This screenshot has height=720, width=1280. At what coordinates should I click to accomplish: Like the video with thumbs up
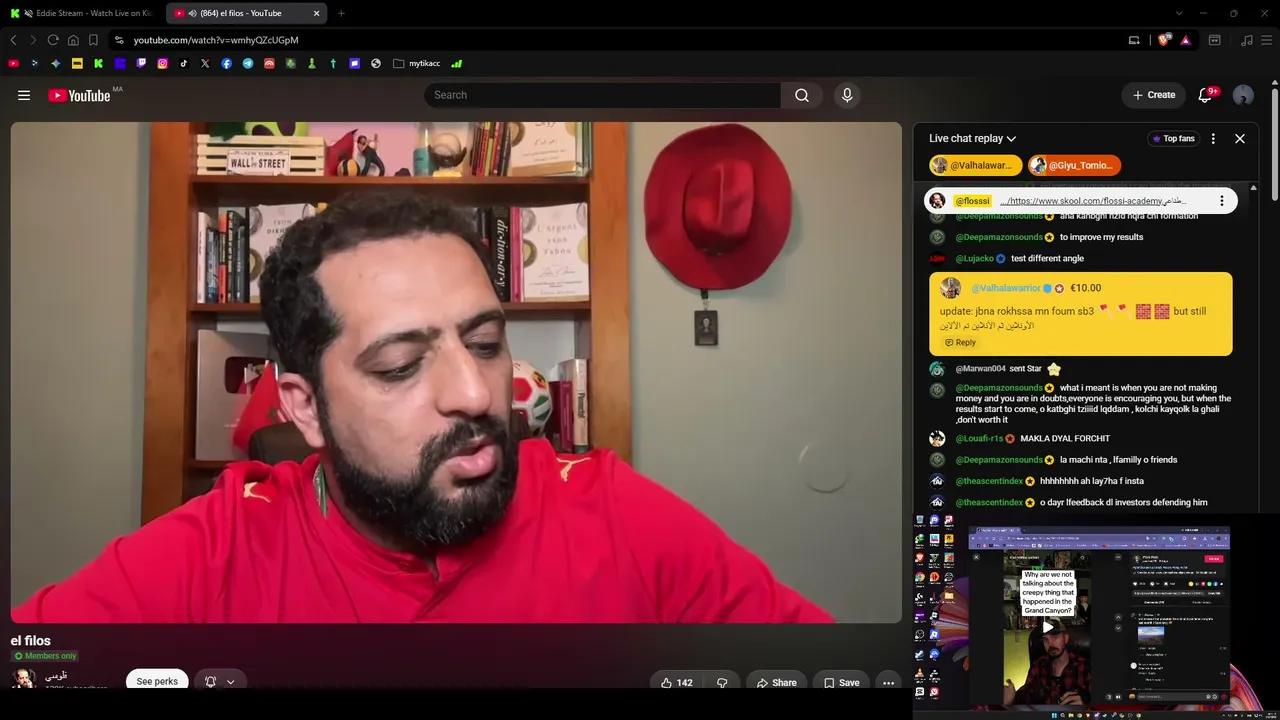(676, 683)
